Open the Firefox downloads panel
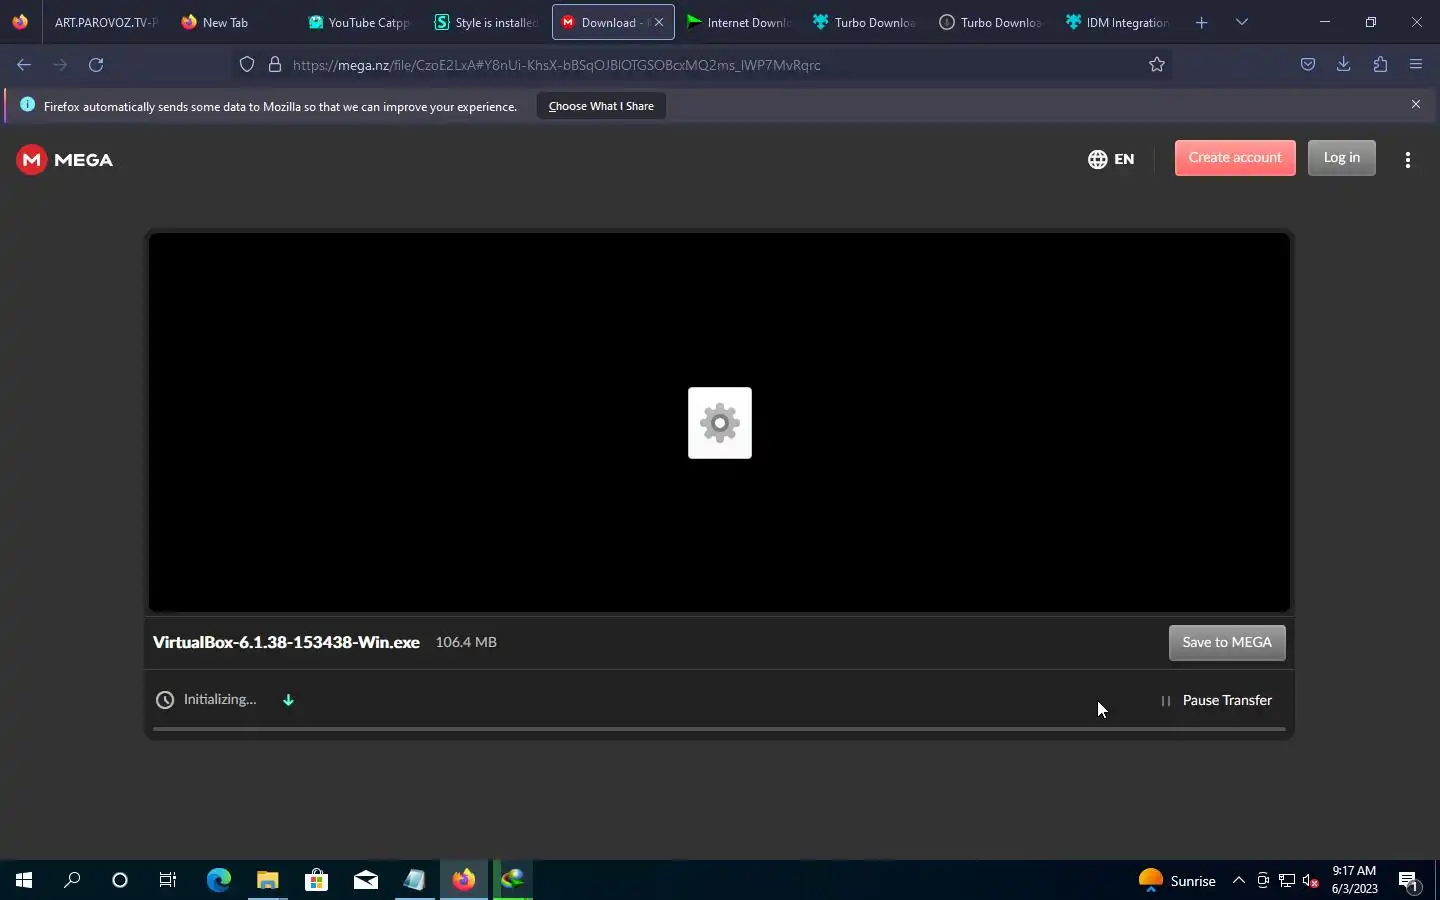The width and height of the screenshot is (1440, 900). click(x=1344, y=65)
